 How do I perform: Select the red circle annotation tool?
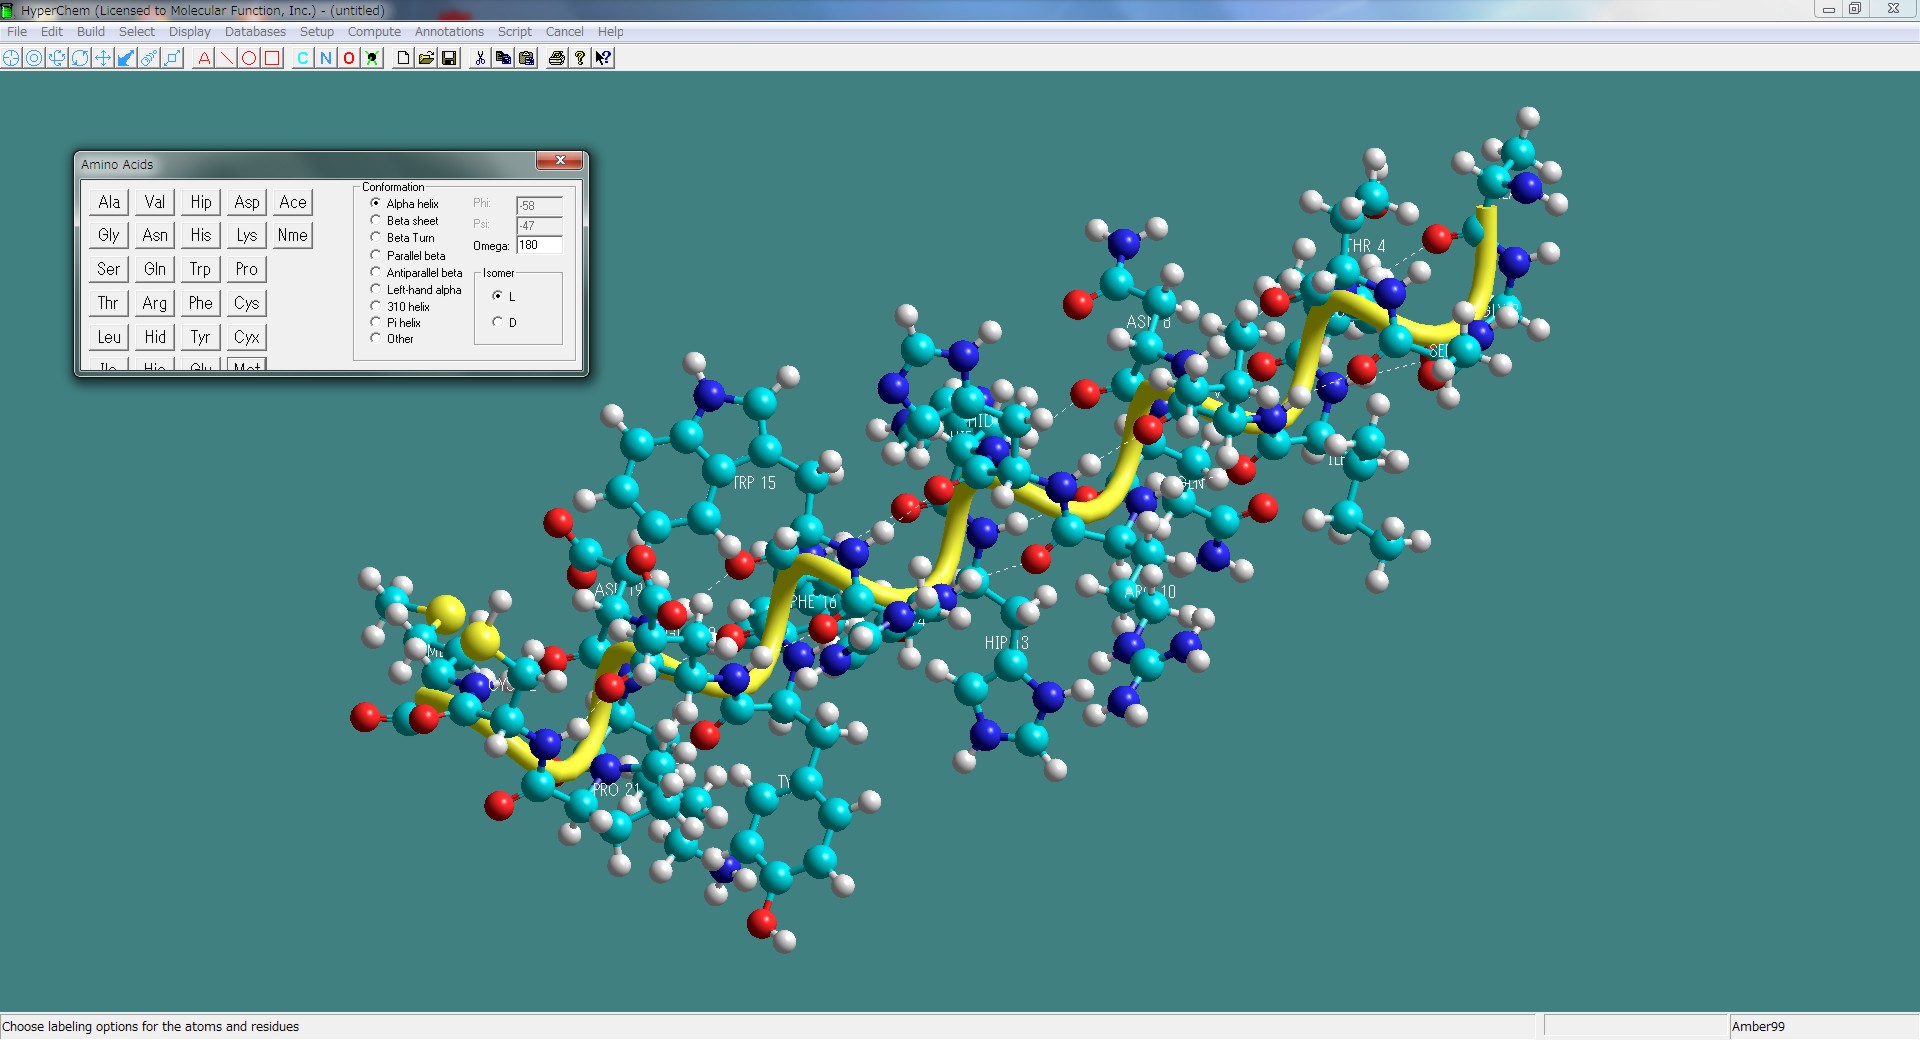[249, 58]
